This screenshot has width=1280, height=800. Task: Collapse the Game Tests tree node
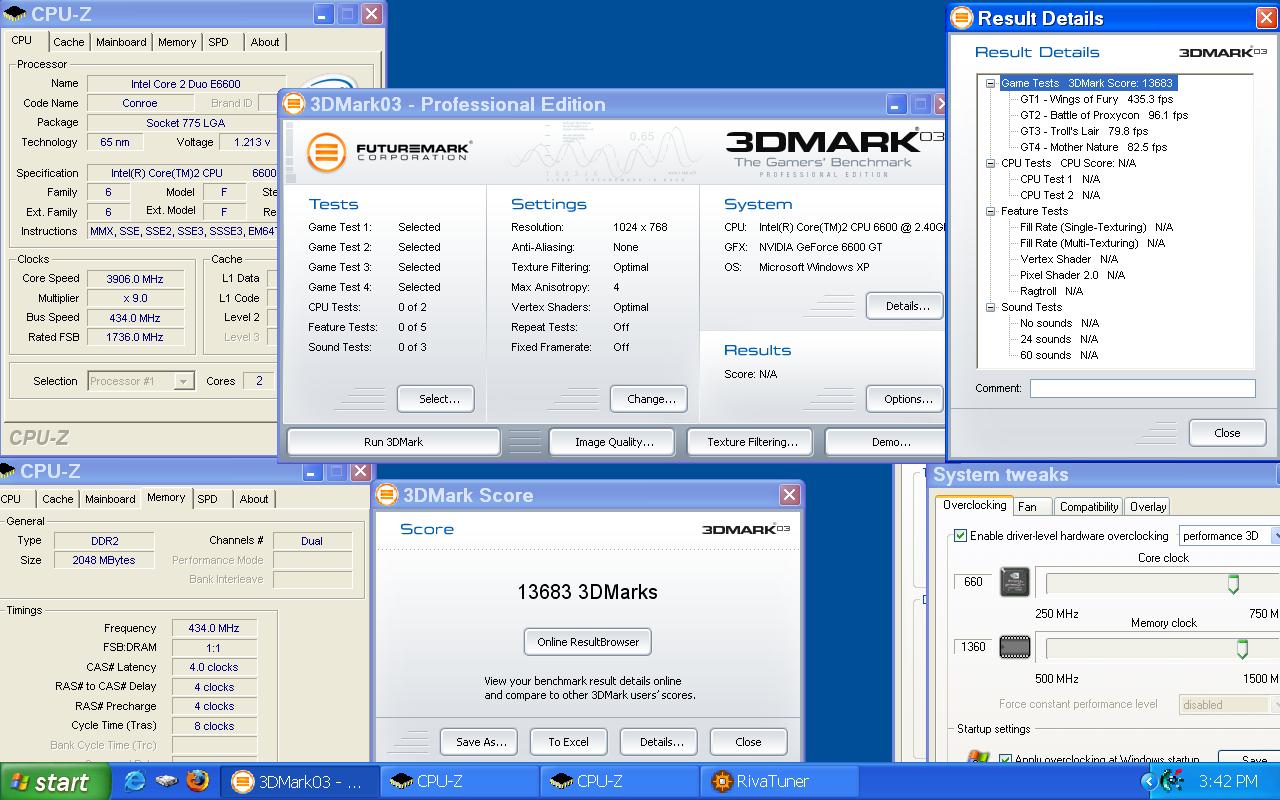point(991,84)
